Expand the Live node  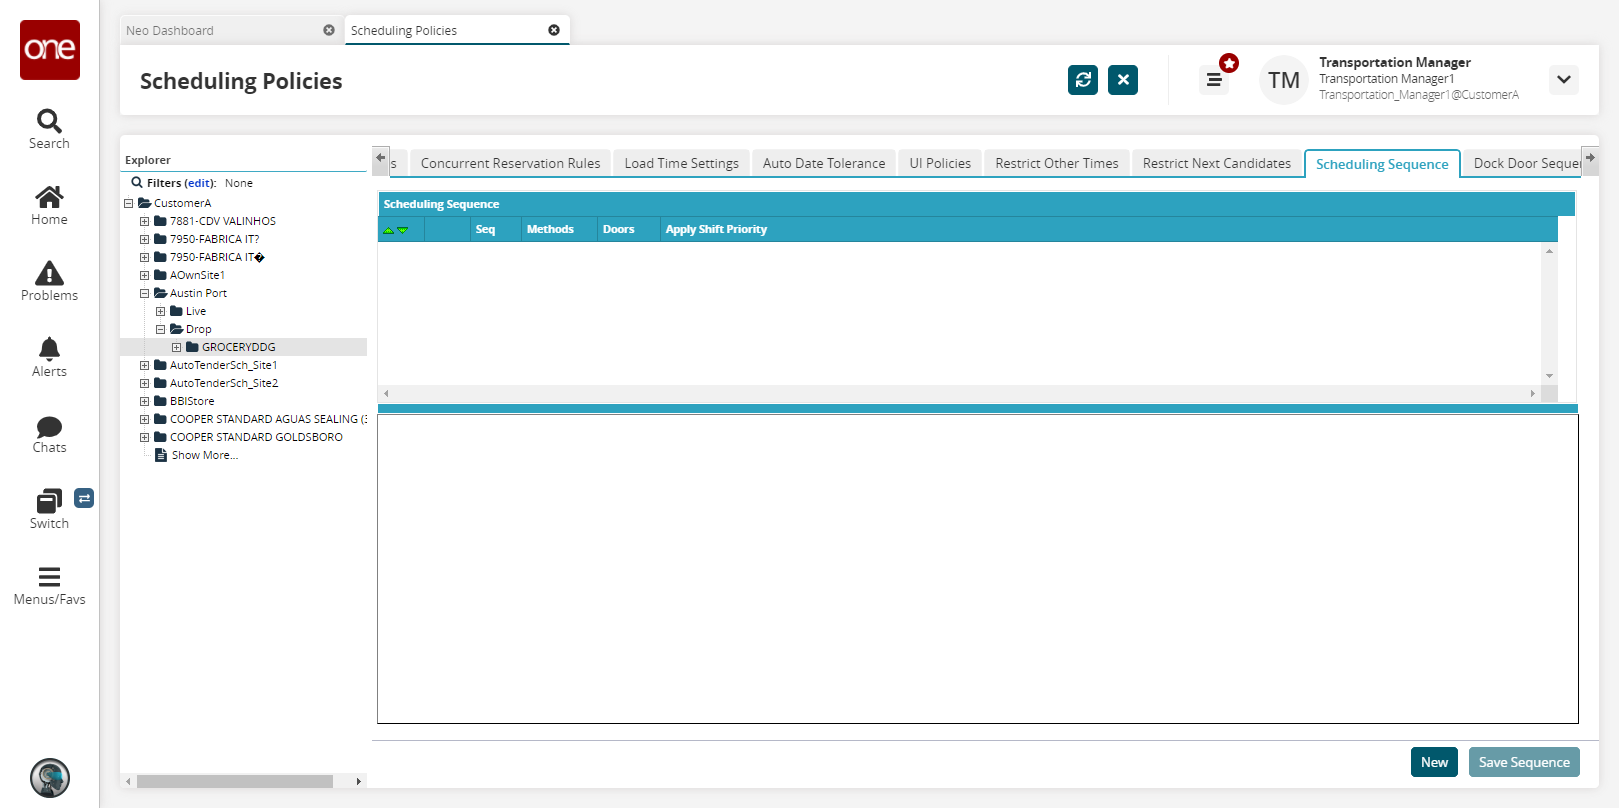pyautogui.click(x=160, y=311)
